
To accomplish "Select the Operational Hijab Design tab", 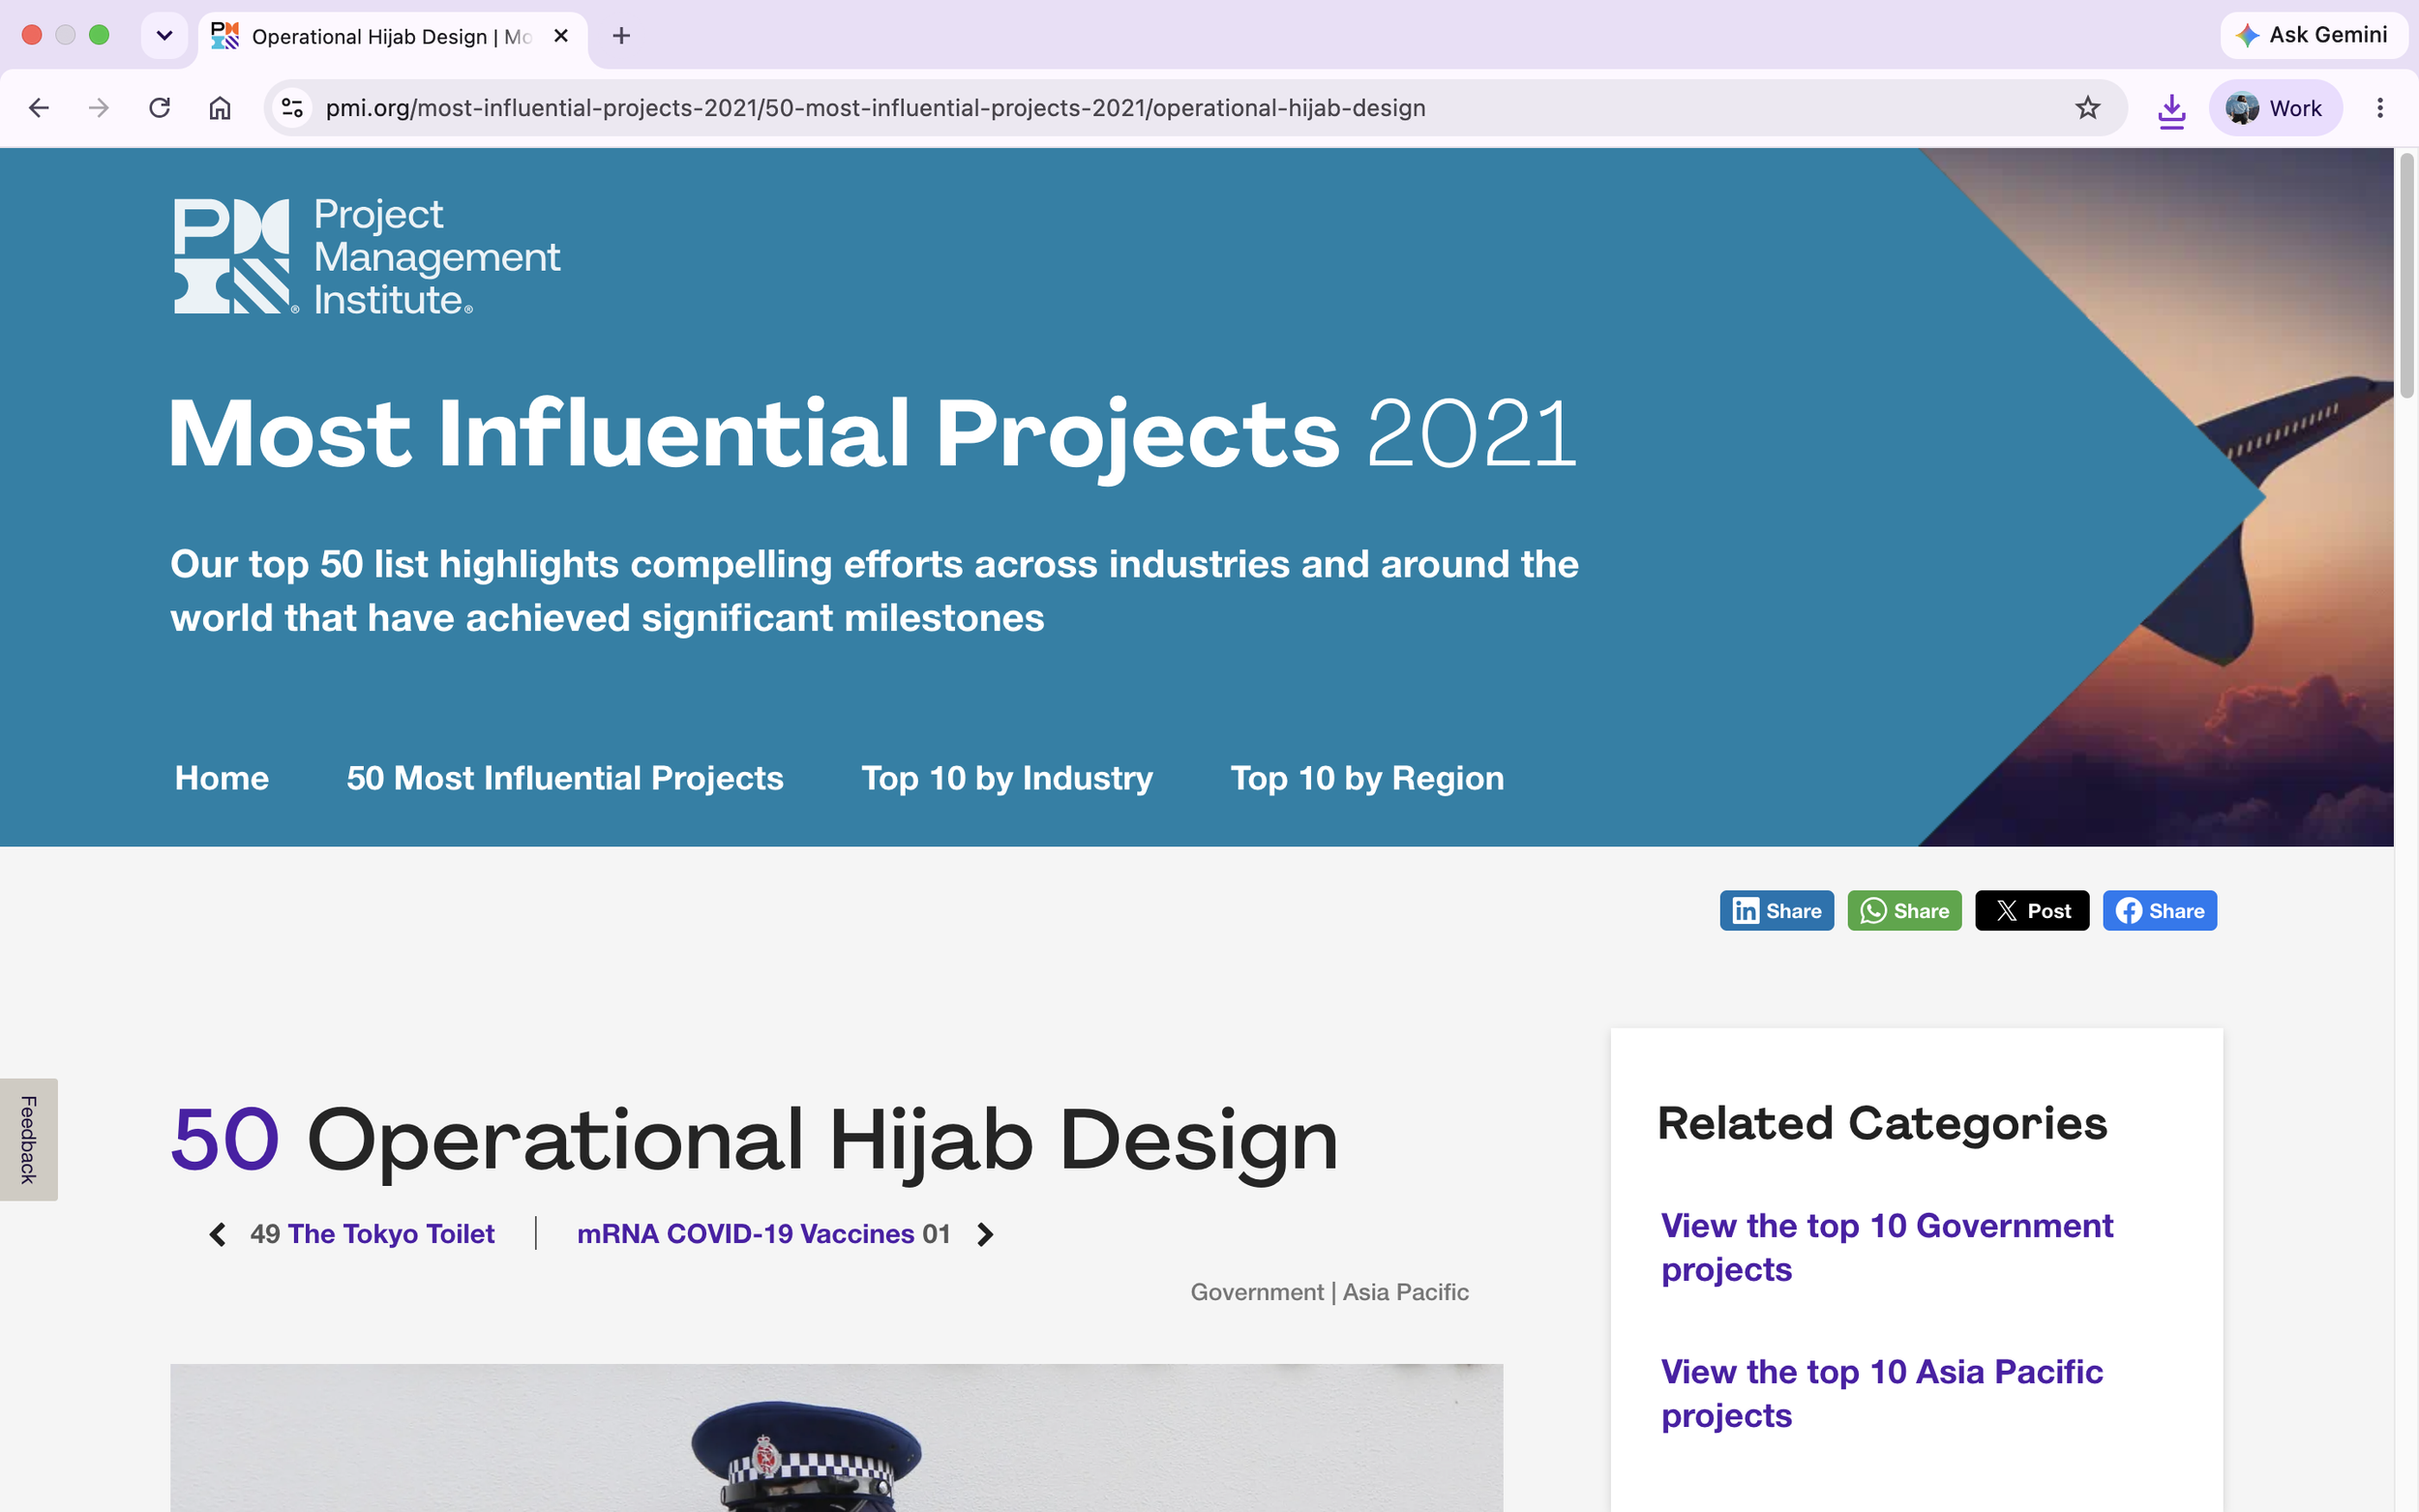I will click(392, 37).
